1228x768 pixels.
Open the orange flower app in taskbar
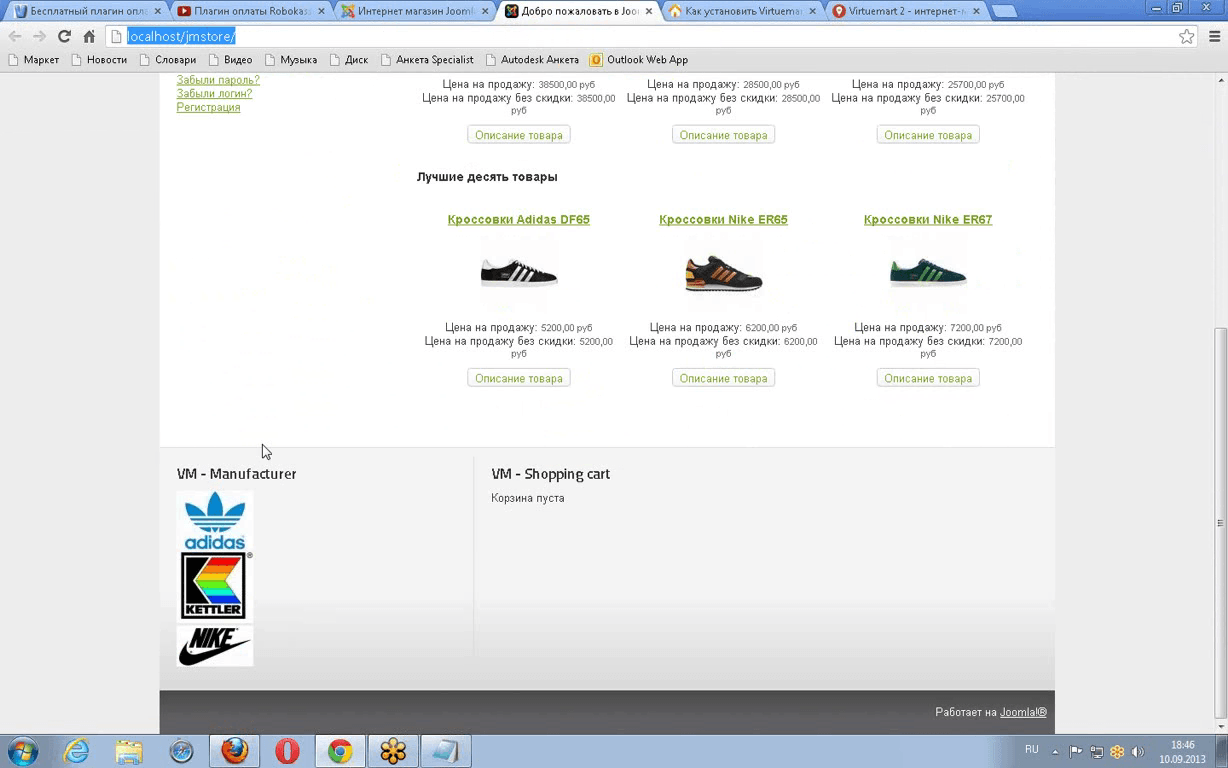[393, 751]
